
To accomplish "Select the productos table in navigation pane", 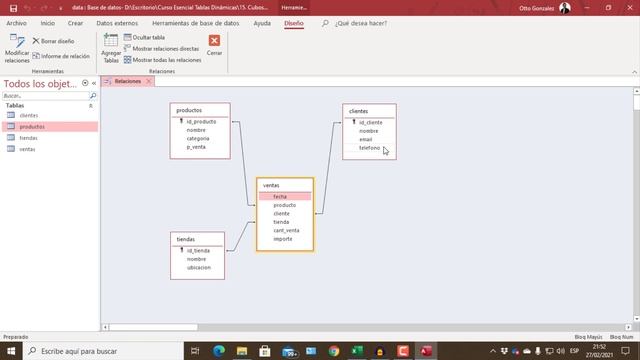I will (50, 127).
